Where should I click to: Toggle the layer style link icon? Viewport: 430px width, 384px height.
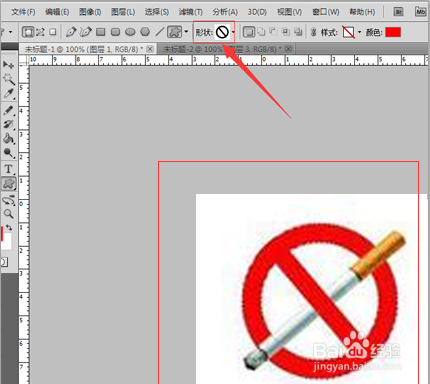pos(313,32)
